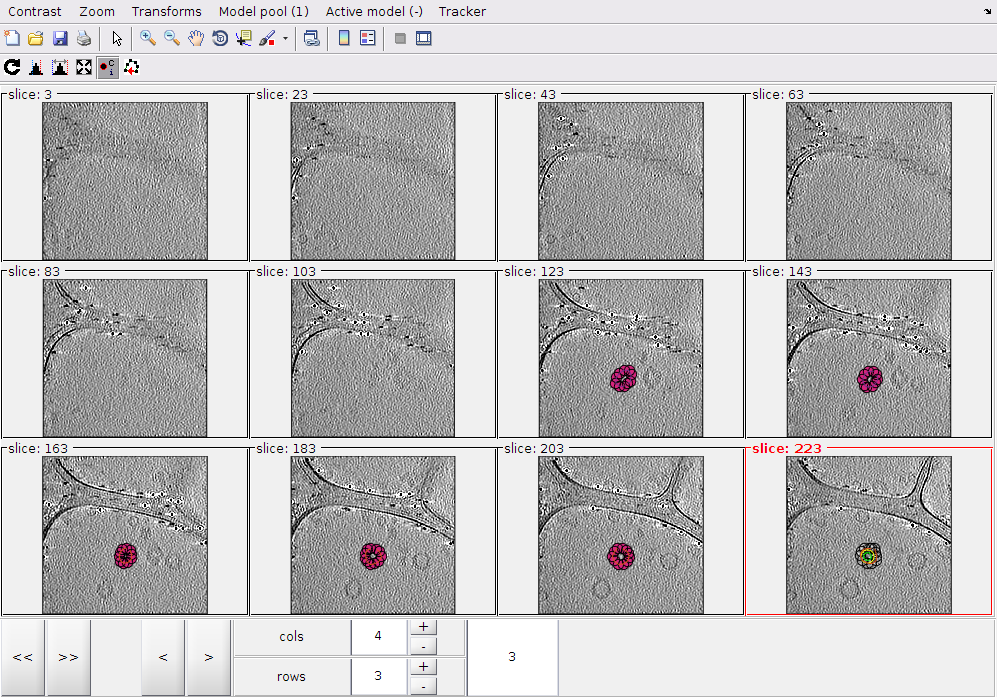The width and height of the screenshot is (997, 697).
Task: Select the slice 83 thumbnail
Action: (125, 358)
